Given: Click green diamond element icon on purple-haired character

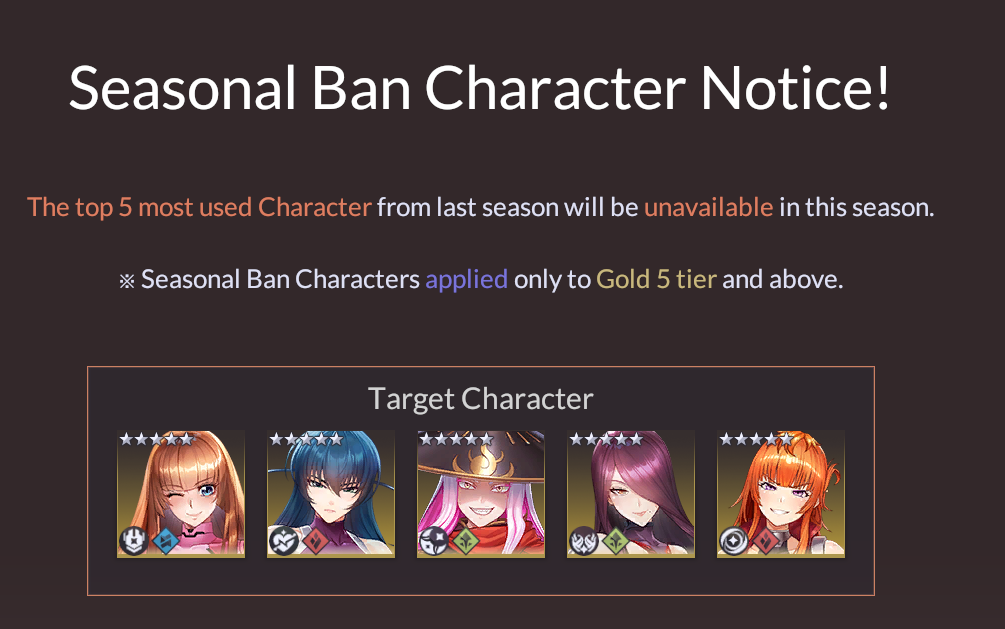Looking at the screenshot, I should point(615,541).
